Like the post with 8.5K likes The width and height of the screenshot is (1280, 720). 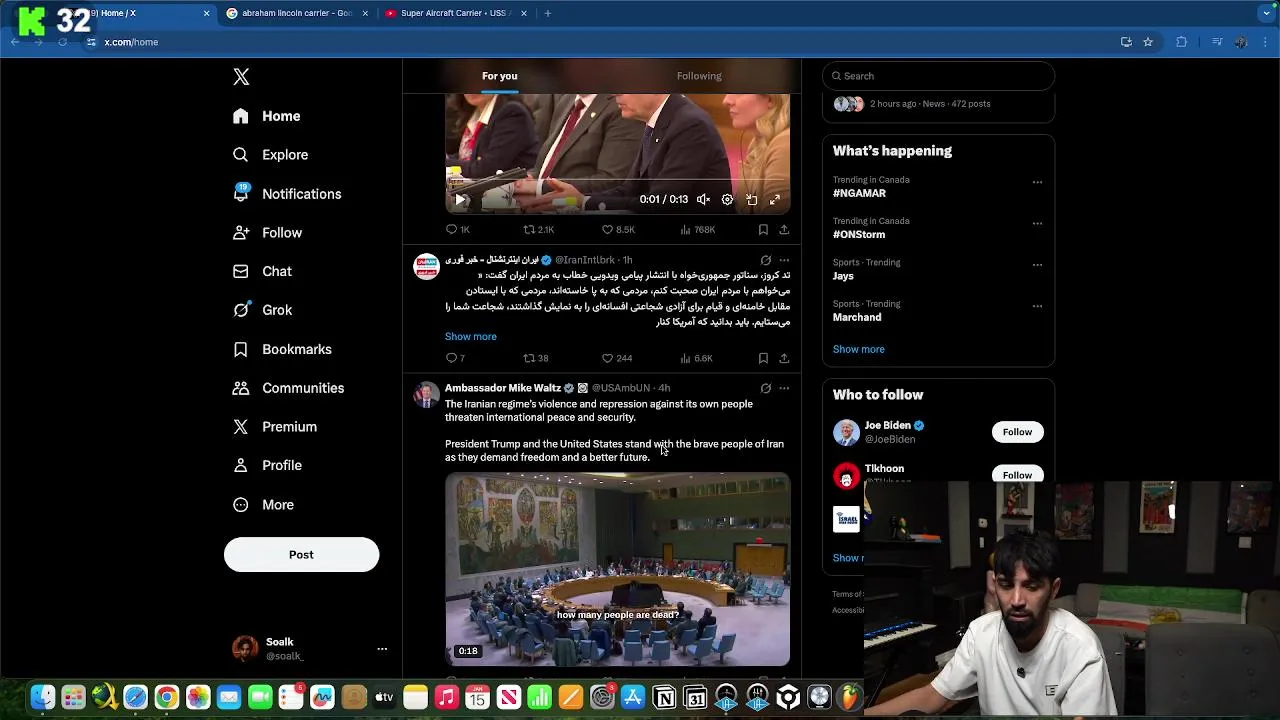[x=618, y=230]
